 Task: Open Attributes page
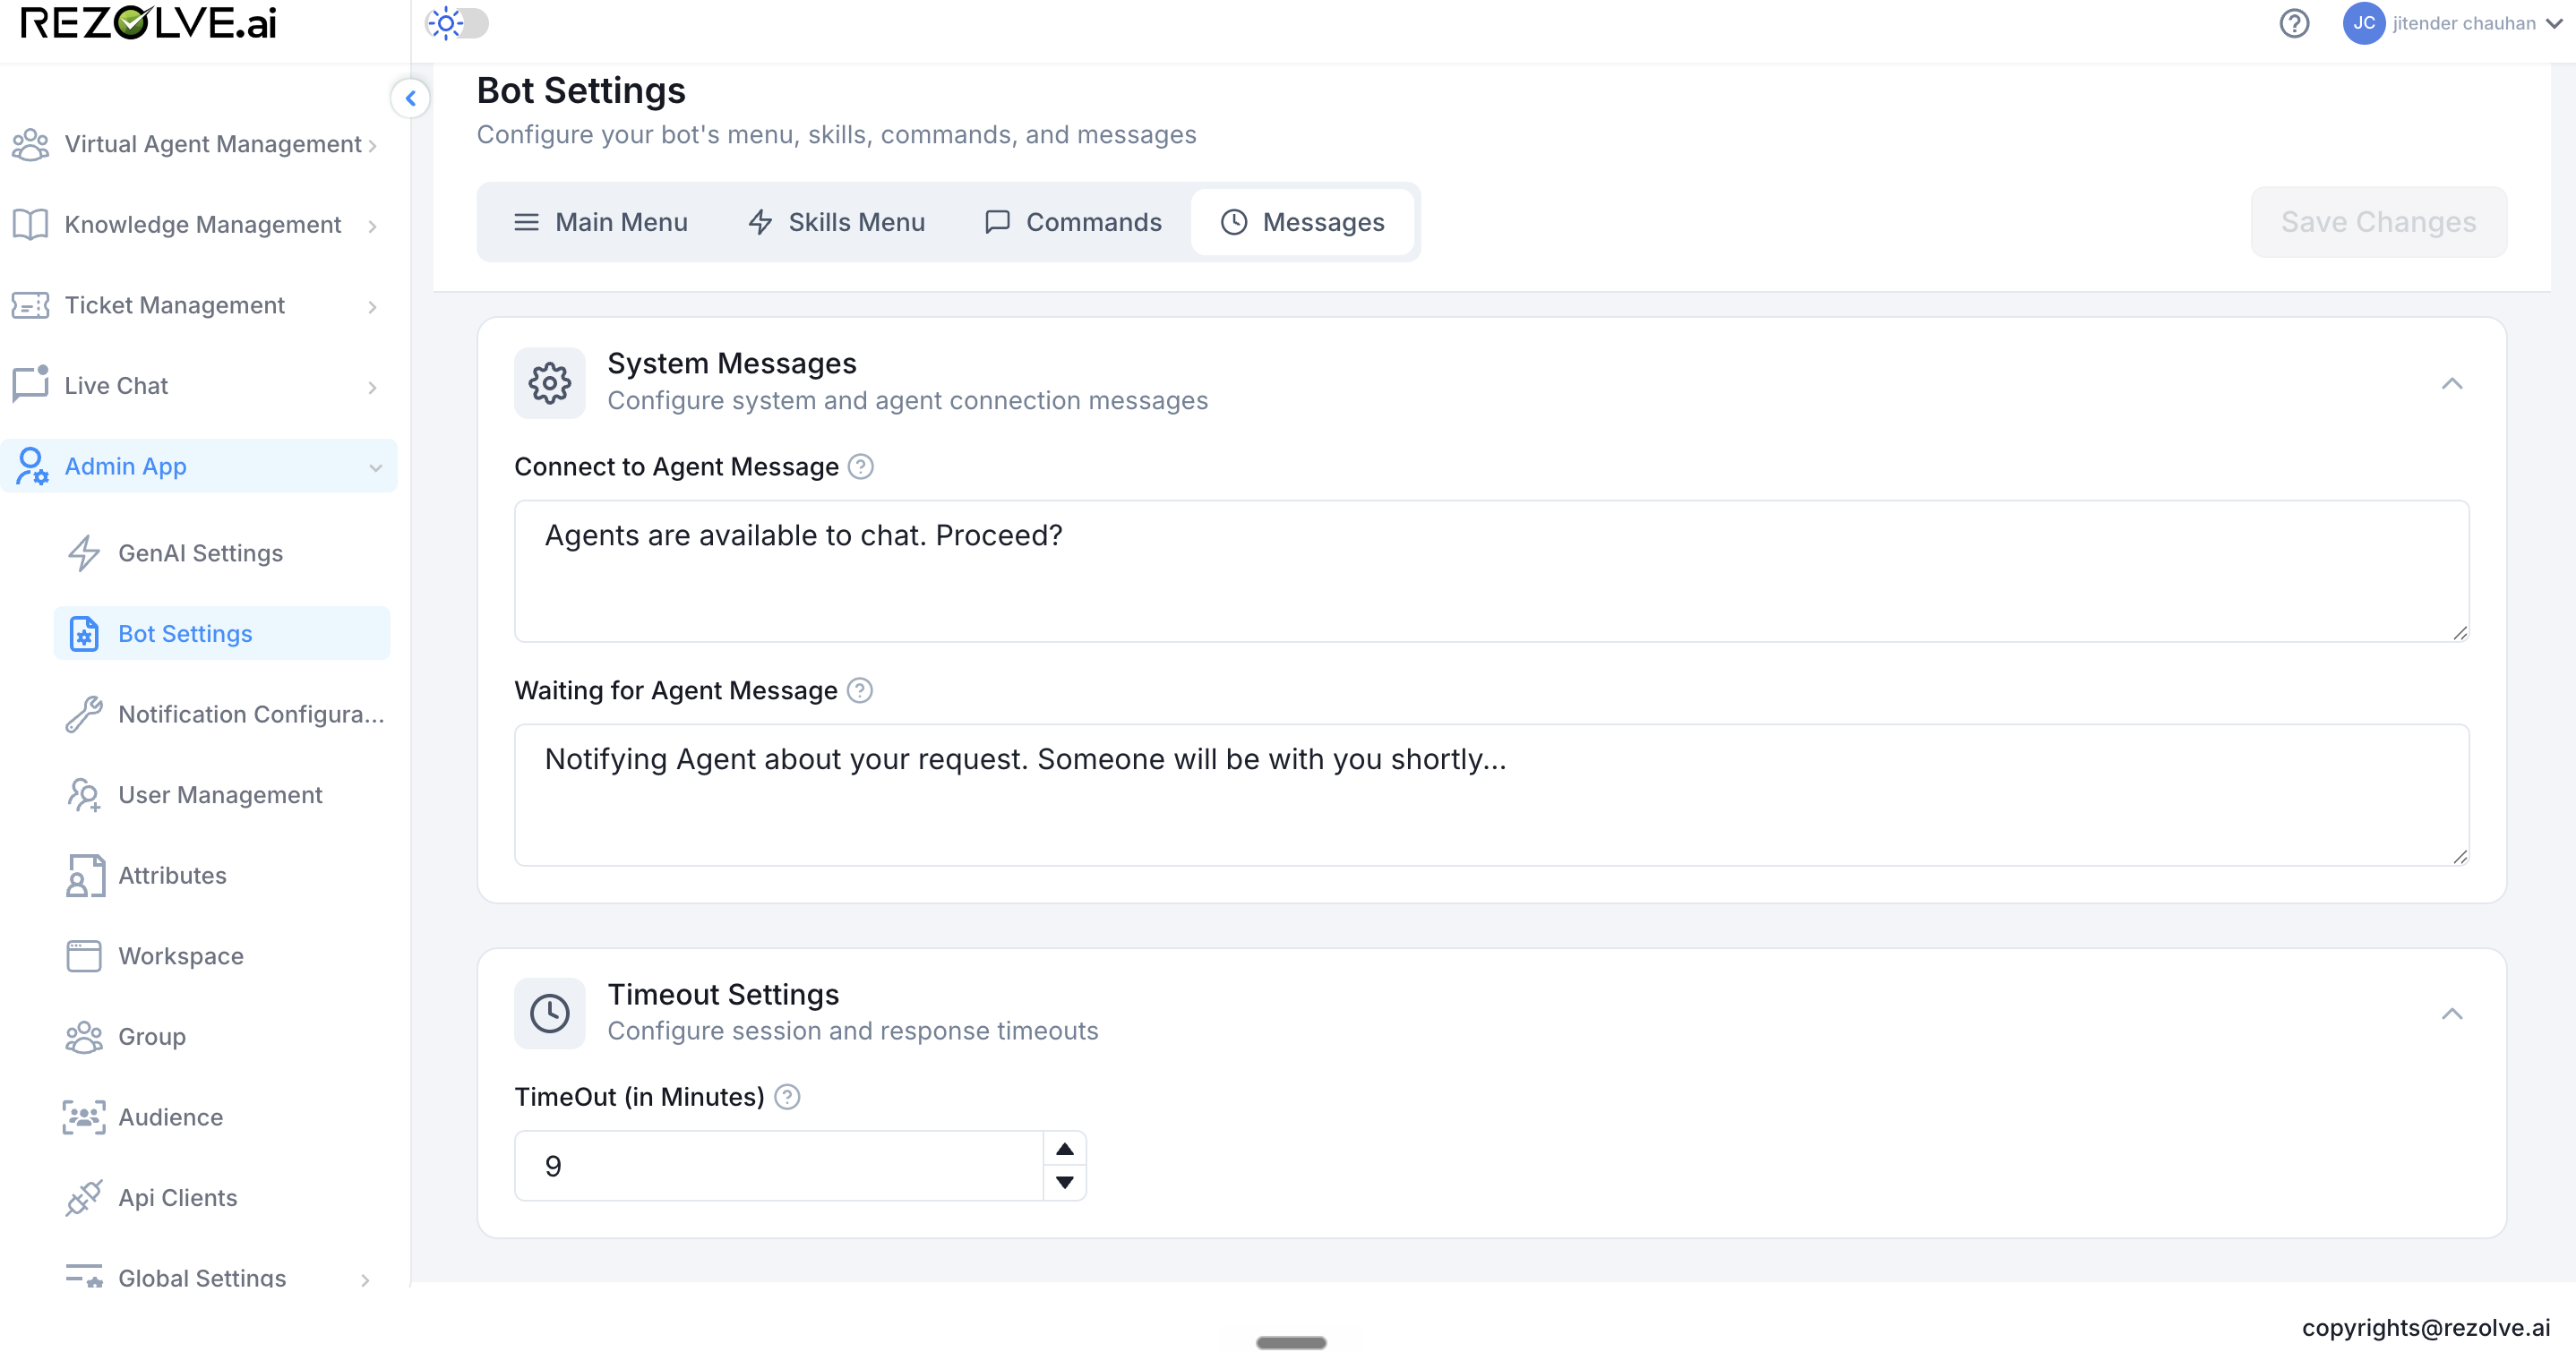click(172, 875)
